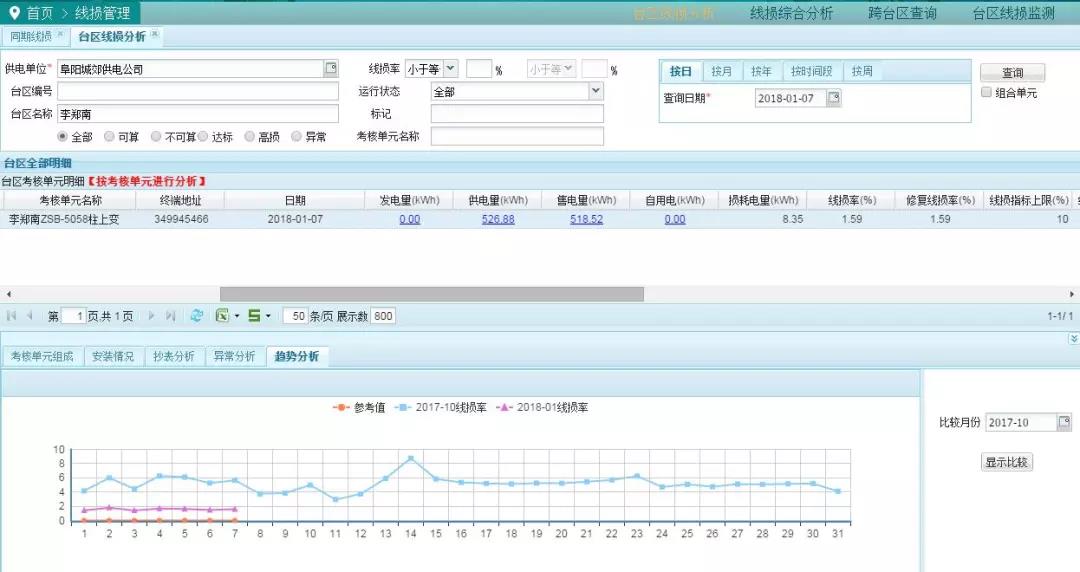Image resolution: width=1080 pixels, height=572 pixels.
Task: Click the Excel export icon
Action: coord(223,316)
